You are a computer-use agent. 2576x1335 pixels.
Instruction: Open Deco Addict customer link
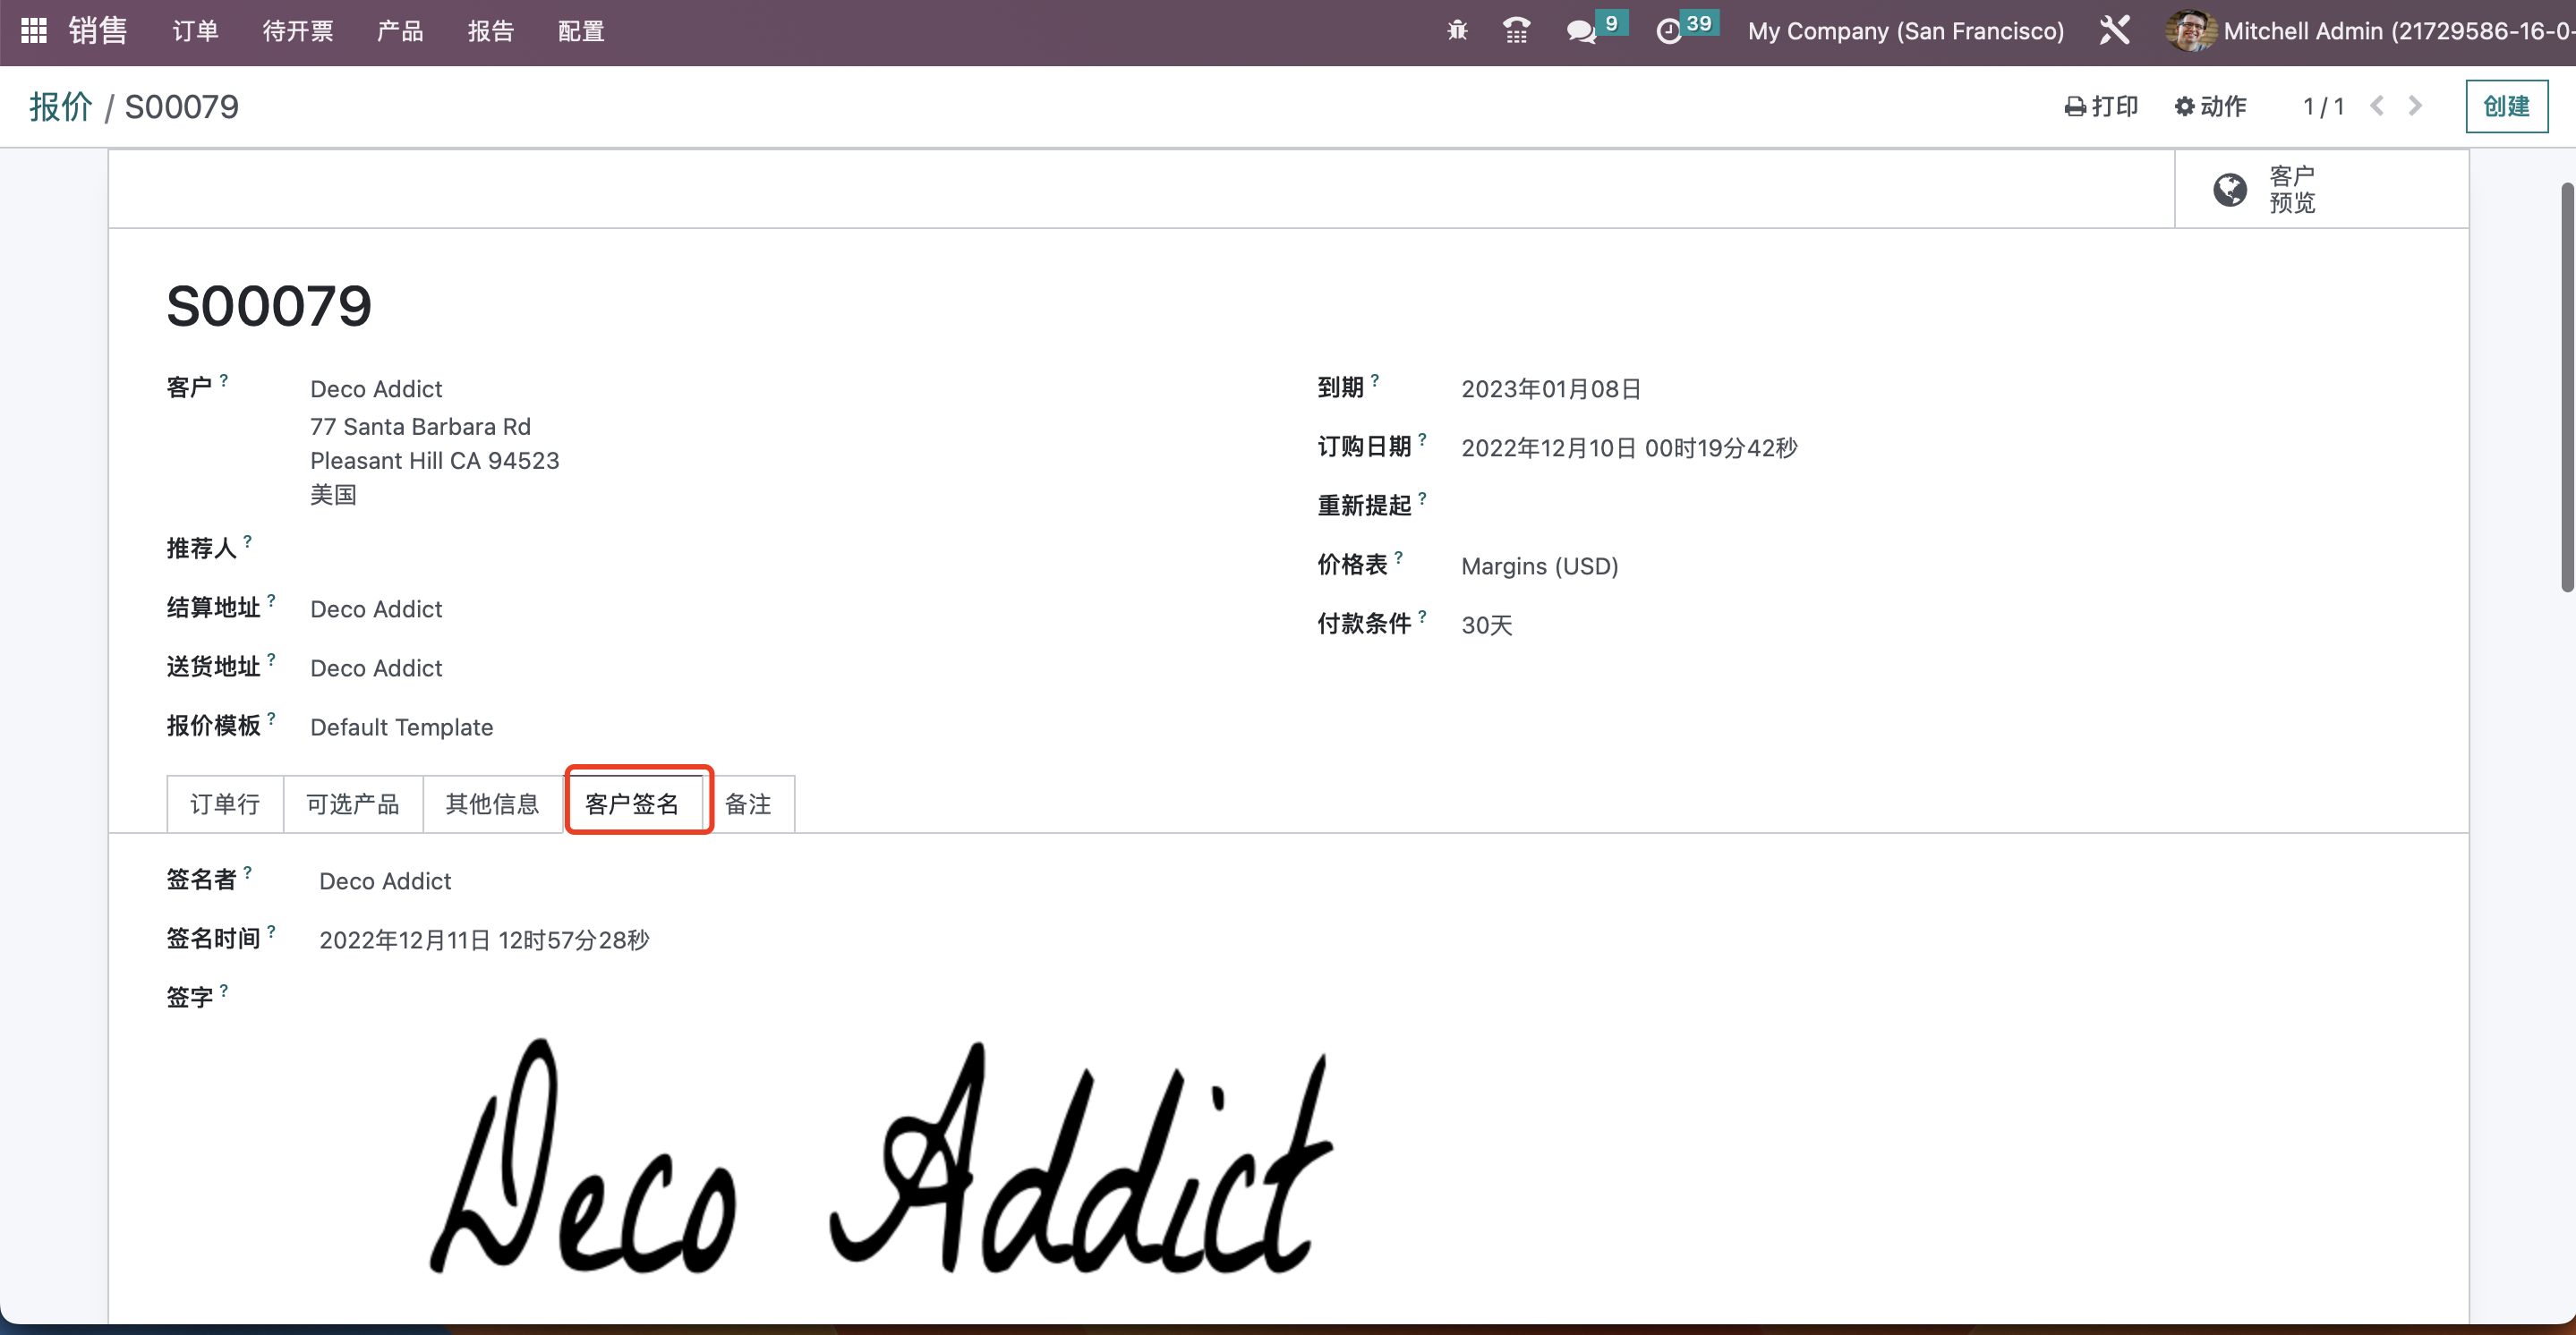point(376,389)
